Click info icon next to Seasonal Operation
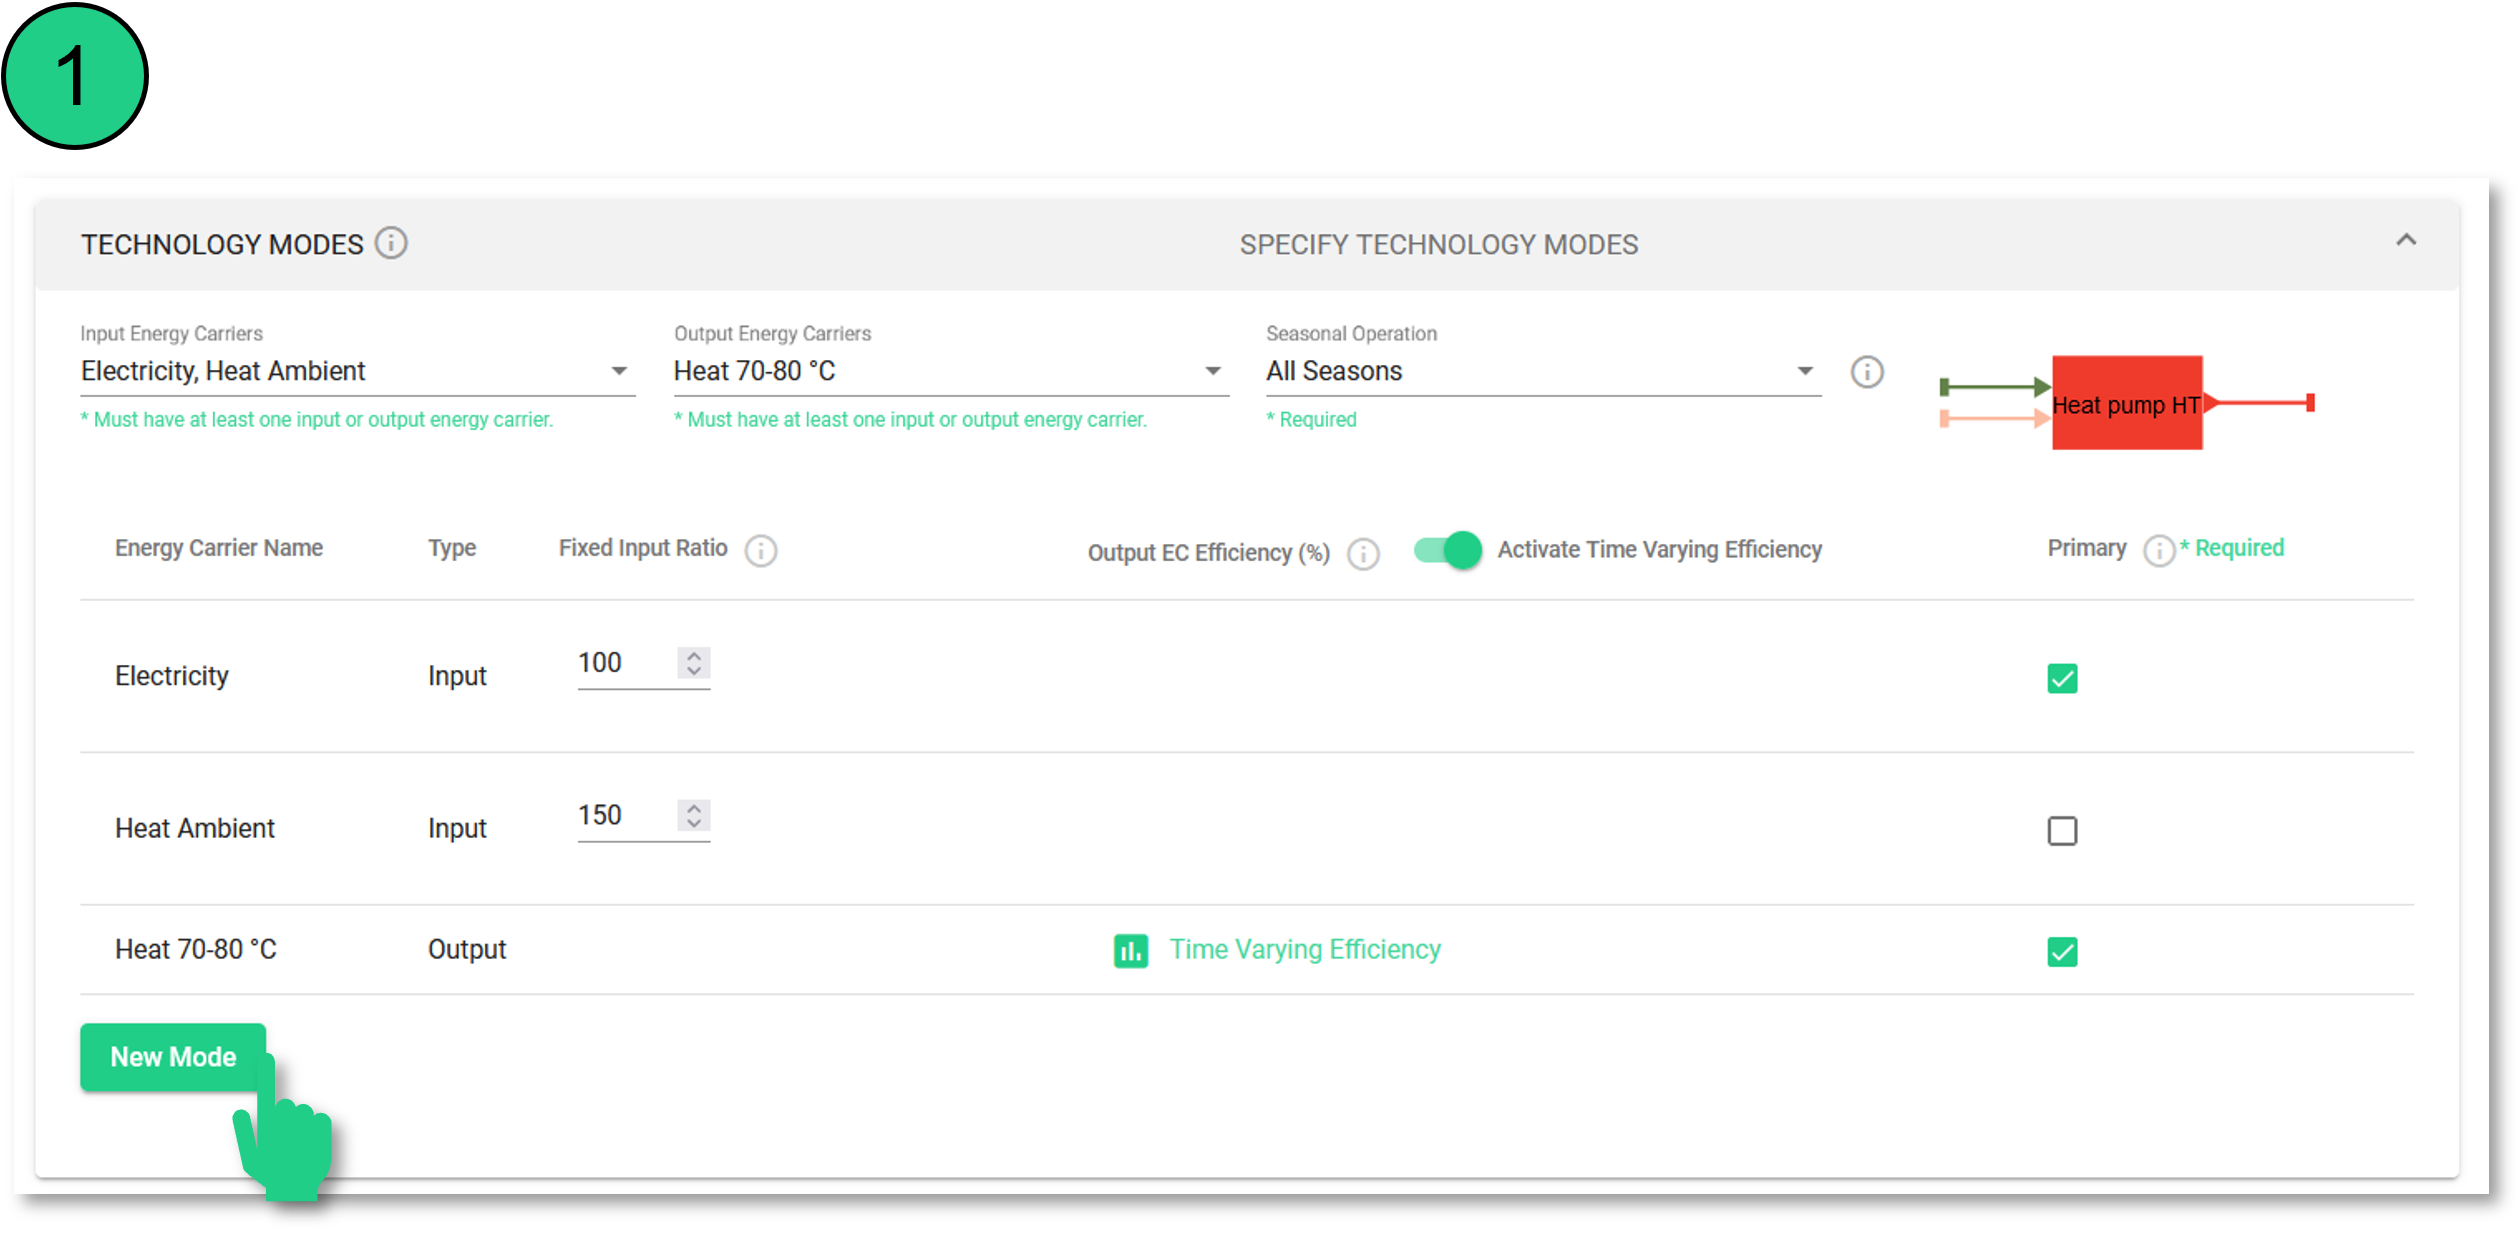Screen dimensions: 2518x1241 click(1866, 372)
